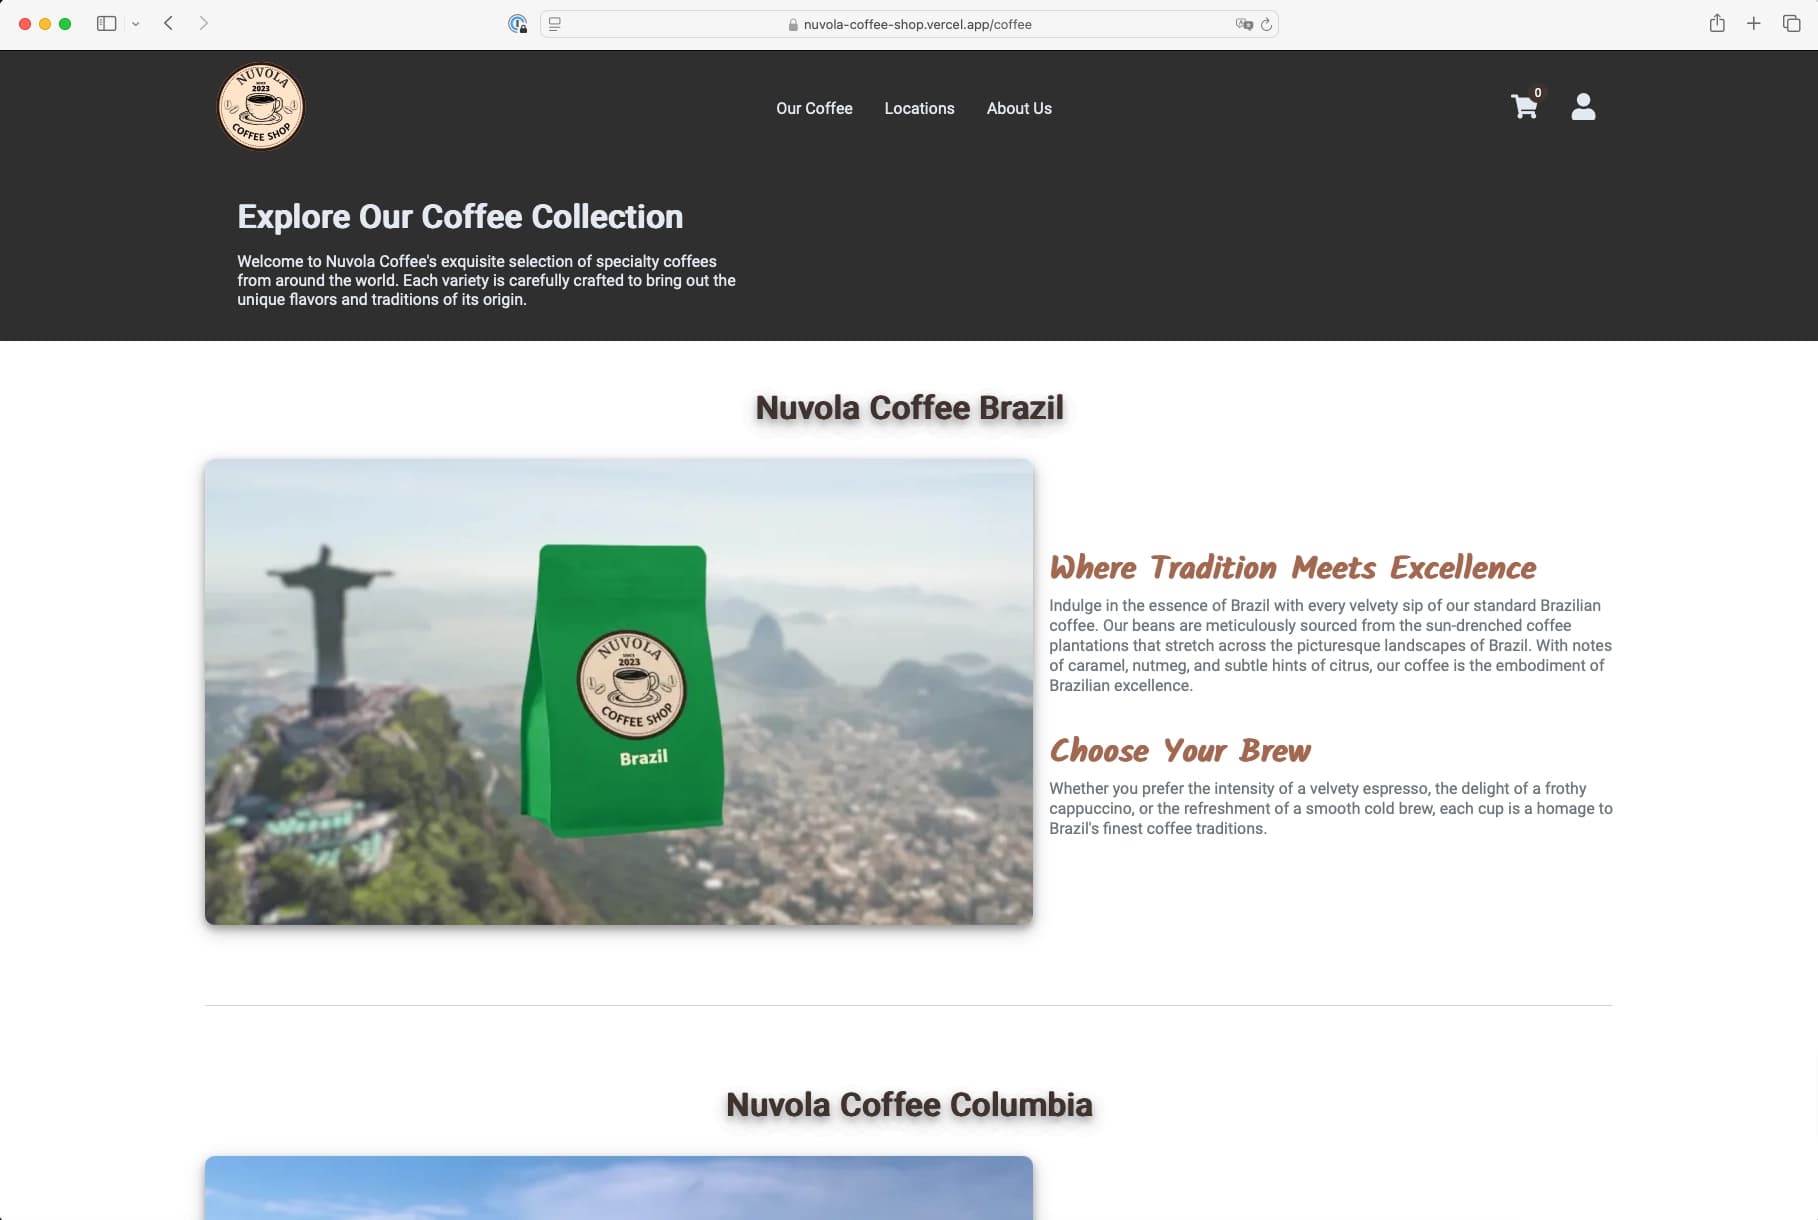Viewport: 1818px width, 1220px height.
Task: Open the Share icon in Safari toolbar
Action: 1717,23
